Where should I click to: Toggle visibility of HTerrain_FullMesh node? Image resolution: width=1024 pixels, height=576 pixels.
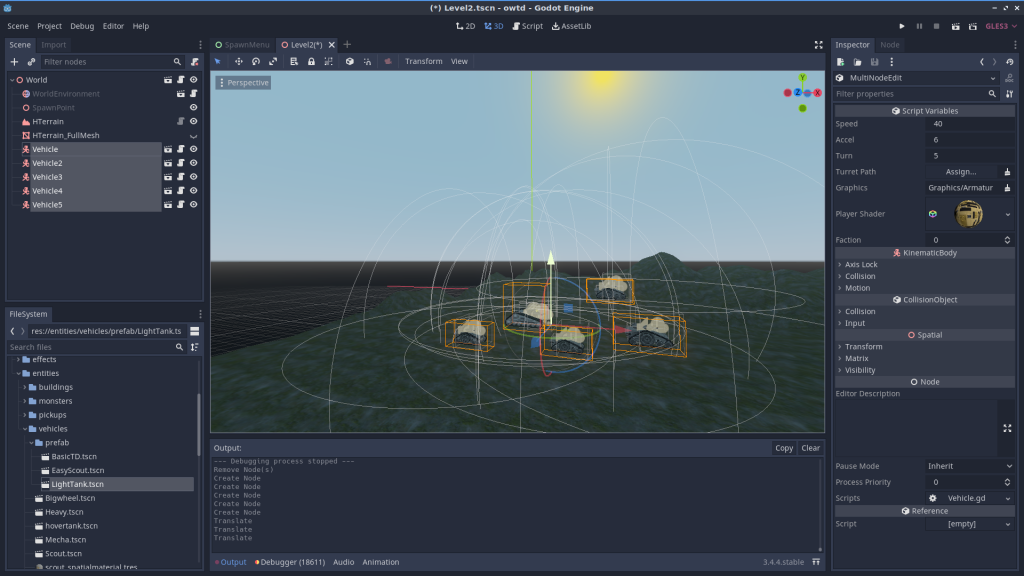tap(193, 136)
